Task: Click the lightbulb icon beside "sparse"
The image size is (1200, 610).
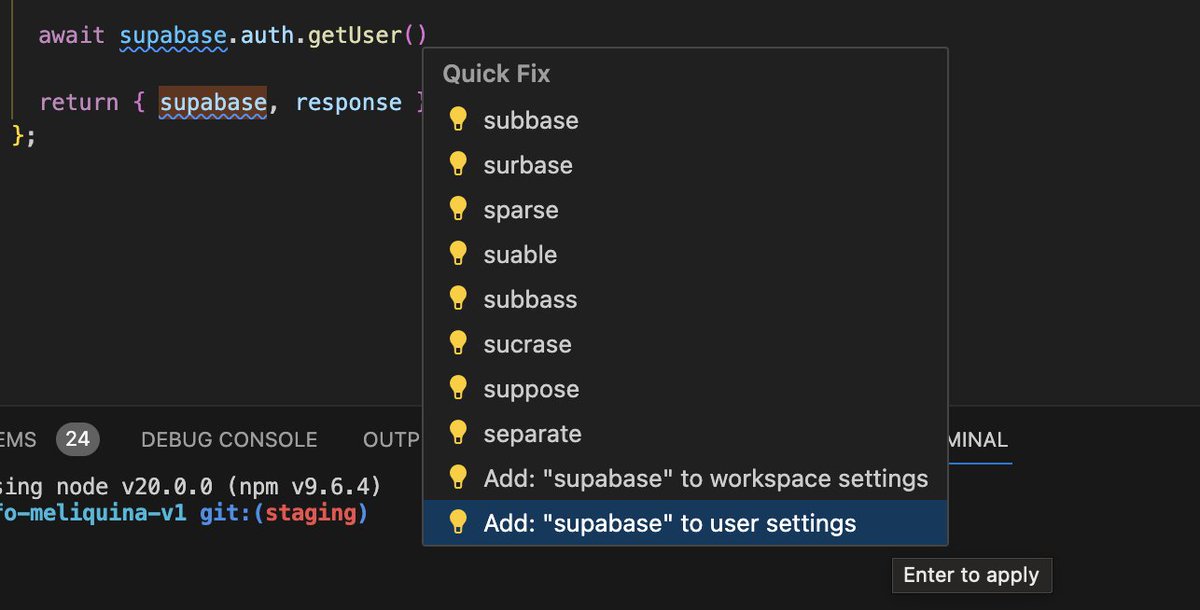Action: pyautogui.click(x=458, y=209)
